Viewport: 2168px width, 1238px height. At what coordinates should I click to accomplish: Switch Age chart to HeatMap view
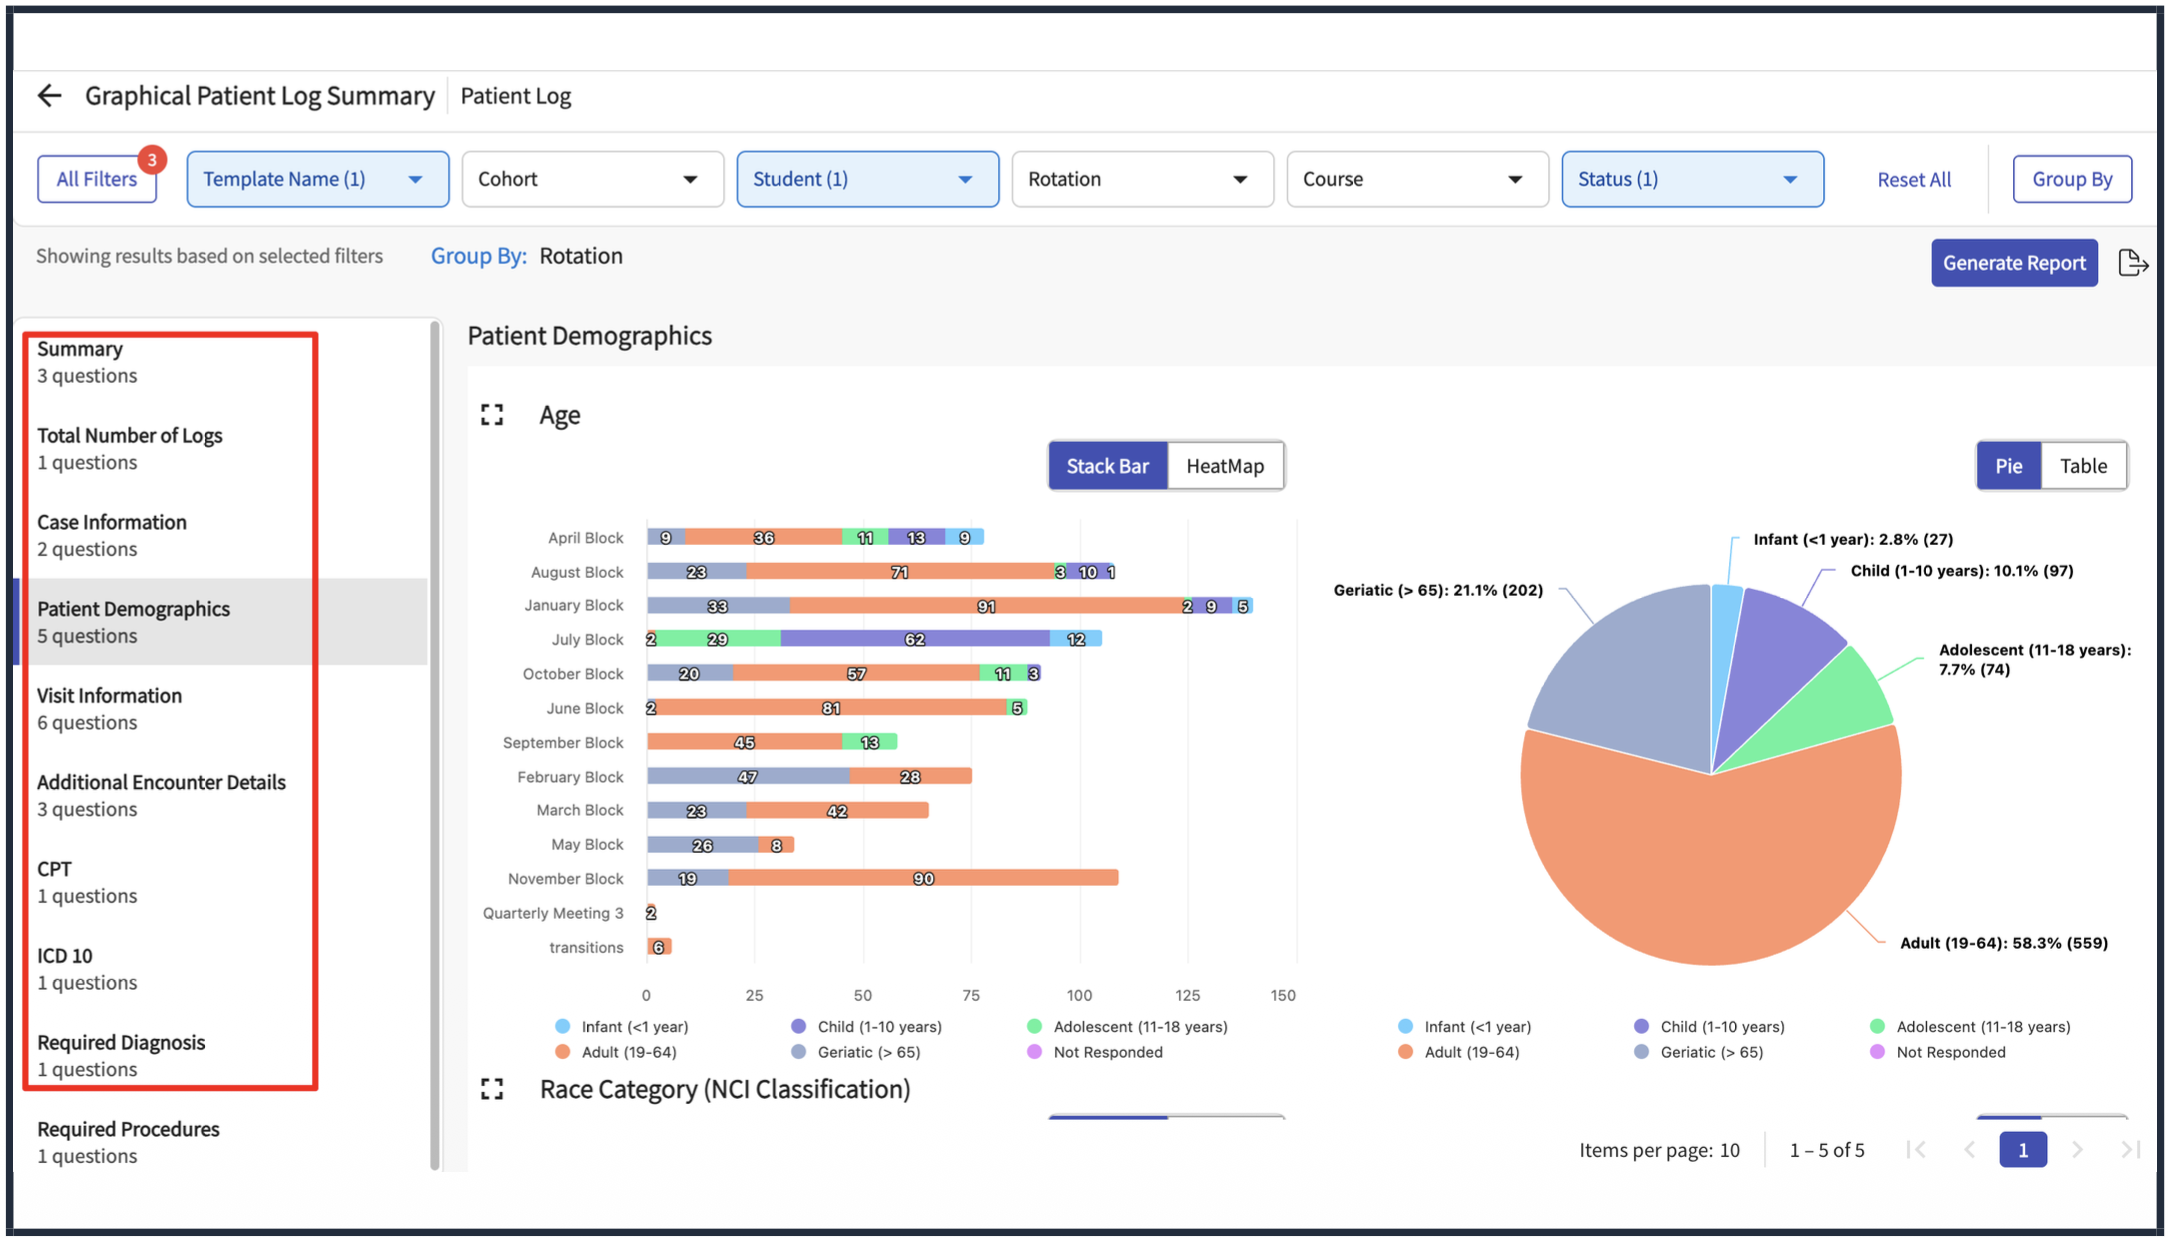tap(1225, 466)
